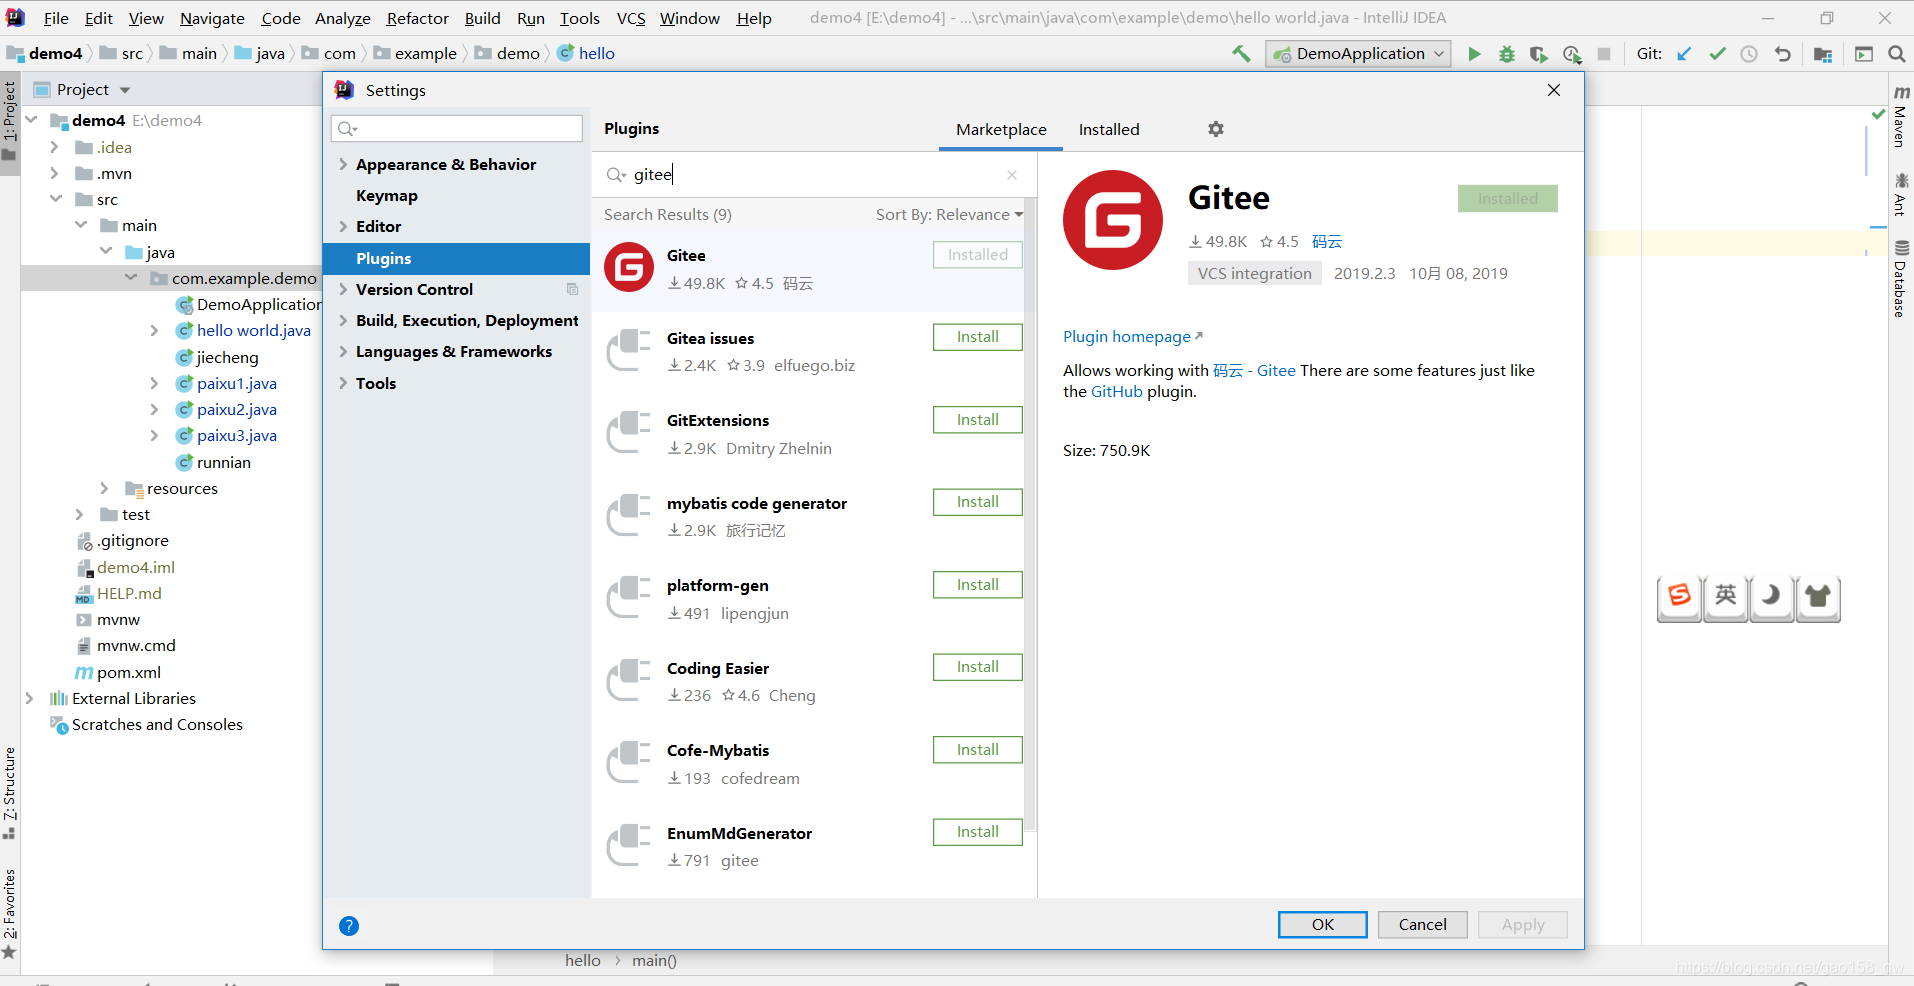Select hello world.java in project tree

253,331
